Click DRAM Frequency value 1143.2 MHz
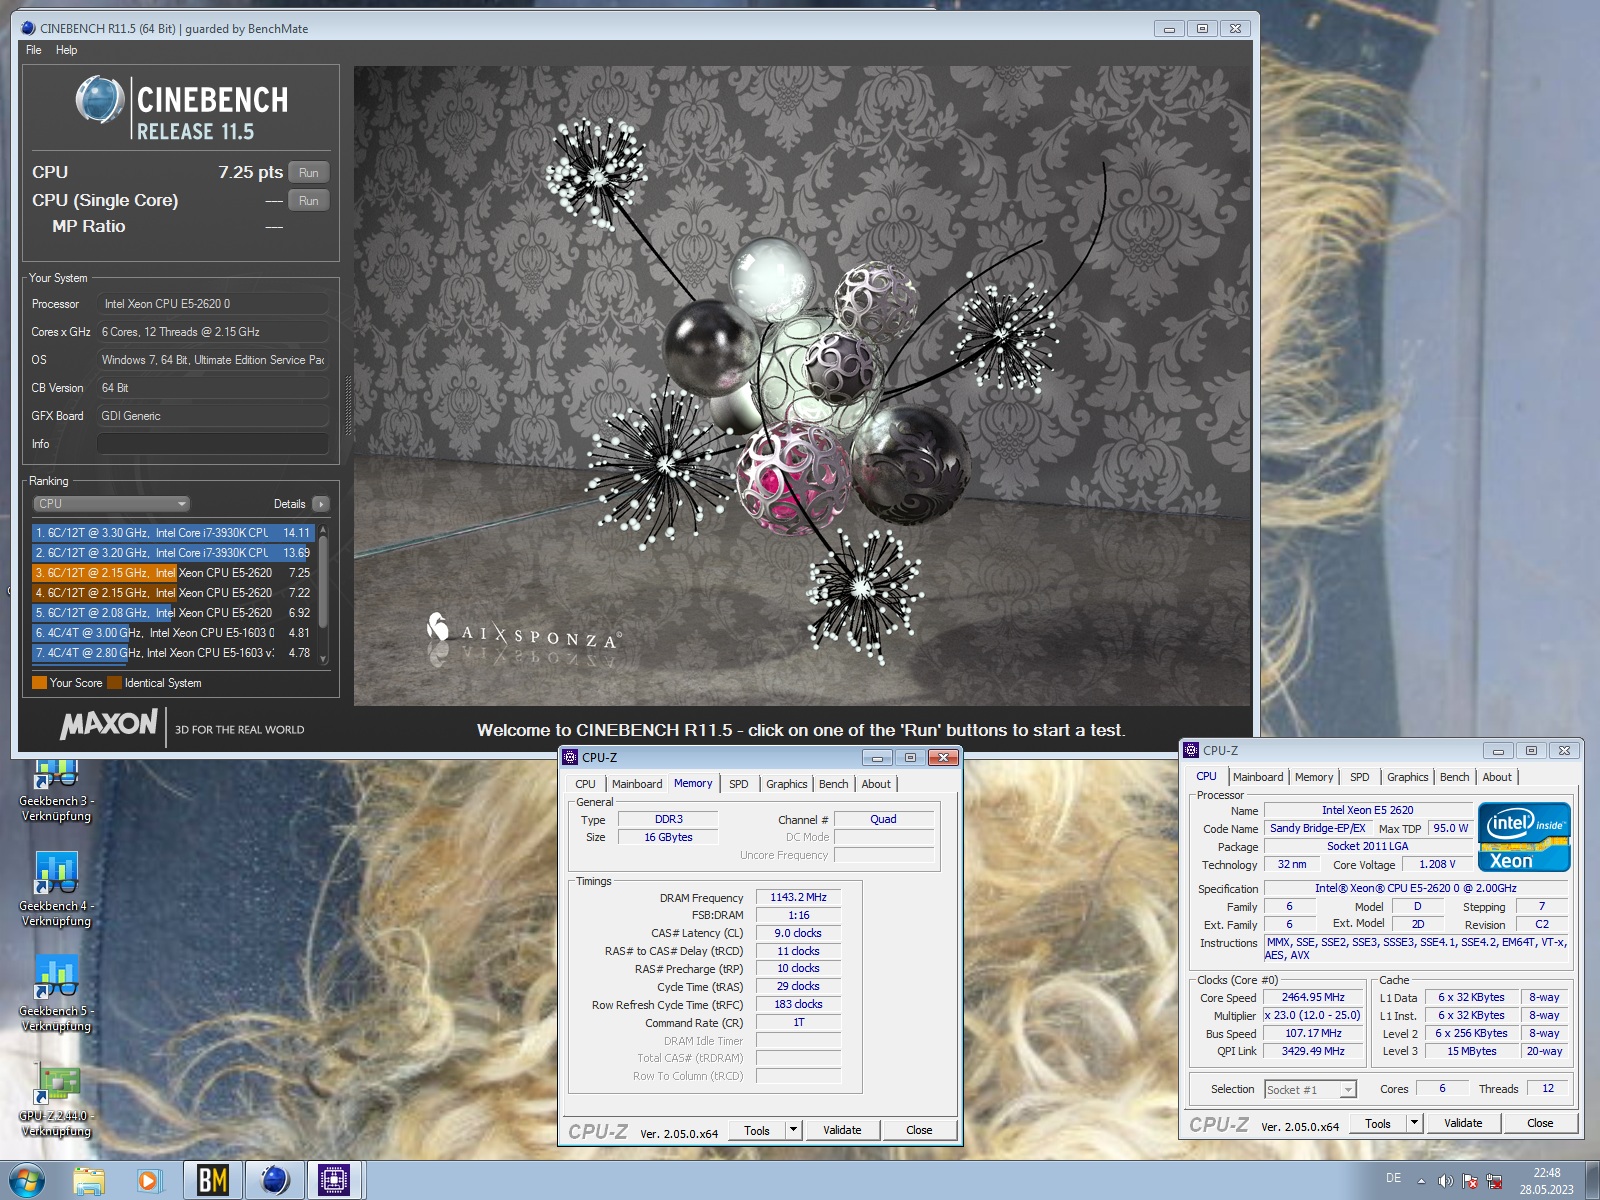This screenshot has height=1200, width=1600. pos(798,897)
